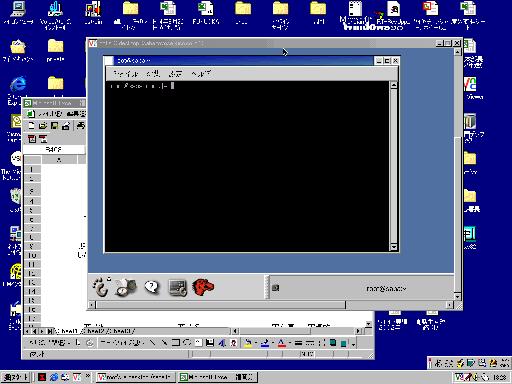This screenshot has width=512, height=384.
Task: Open the GNOME foot main menu
Action: click(x=102, y=287)
